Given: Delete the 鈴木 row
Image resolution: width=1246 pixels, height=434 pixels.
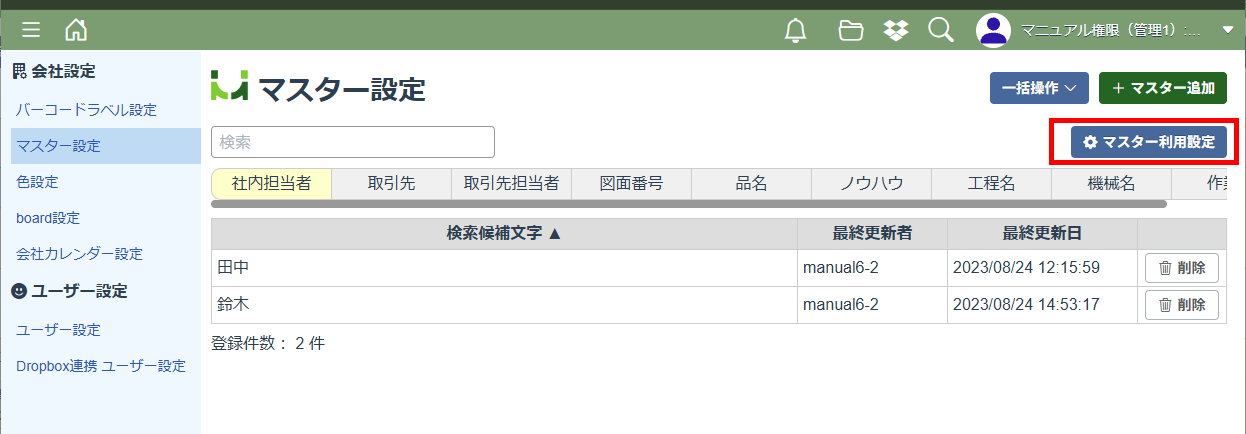Looking at the screenshot, I should point(1182,304).
